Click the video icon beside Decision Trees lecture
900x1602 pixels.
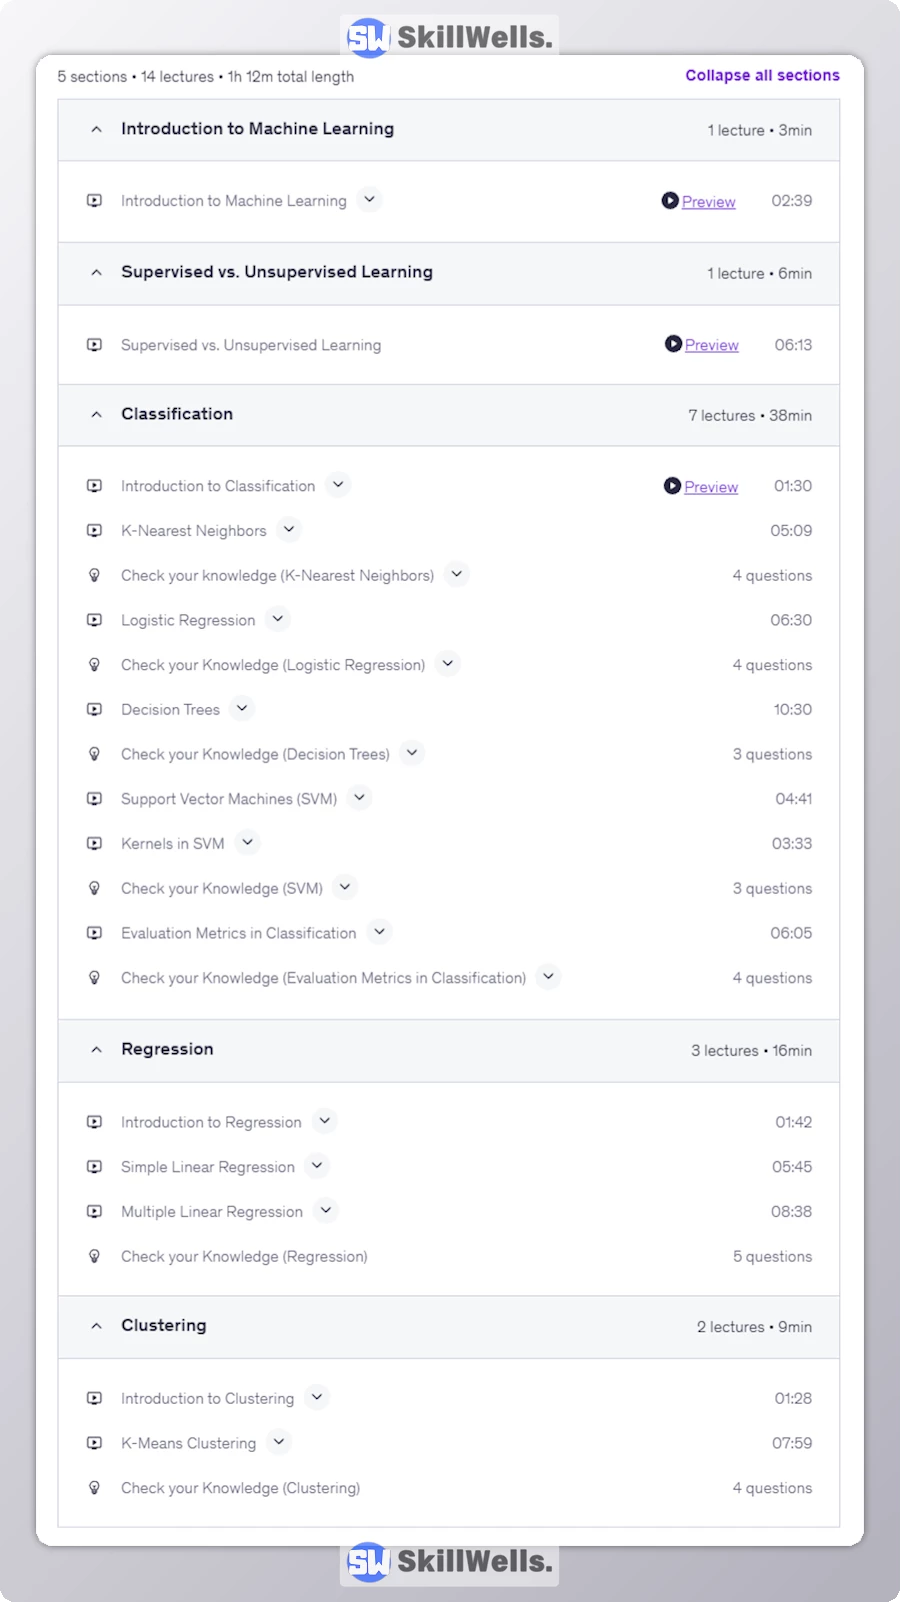pos(94,710)
